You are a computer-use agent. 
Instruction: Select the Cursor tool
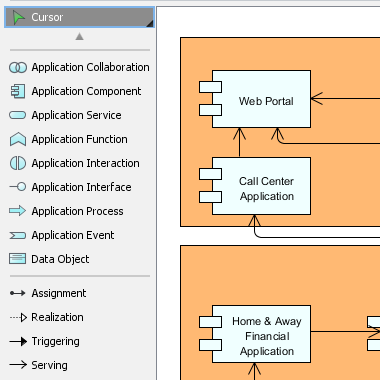click(x=79, y=17)
